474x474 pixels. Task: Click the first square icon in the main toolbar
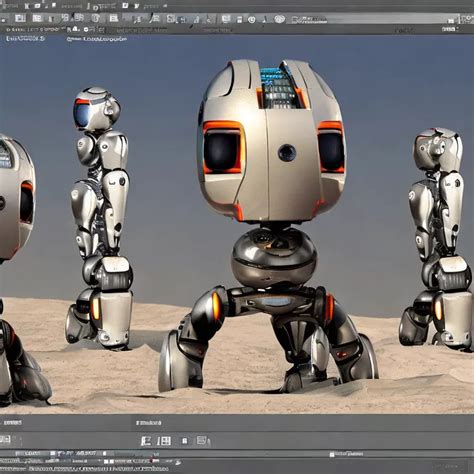20,18
